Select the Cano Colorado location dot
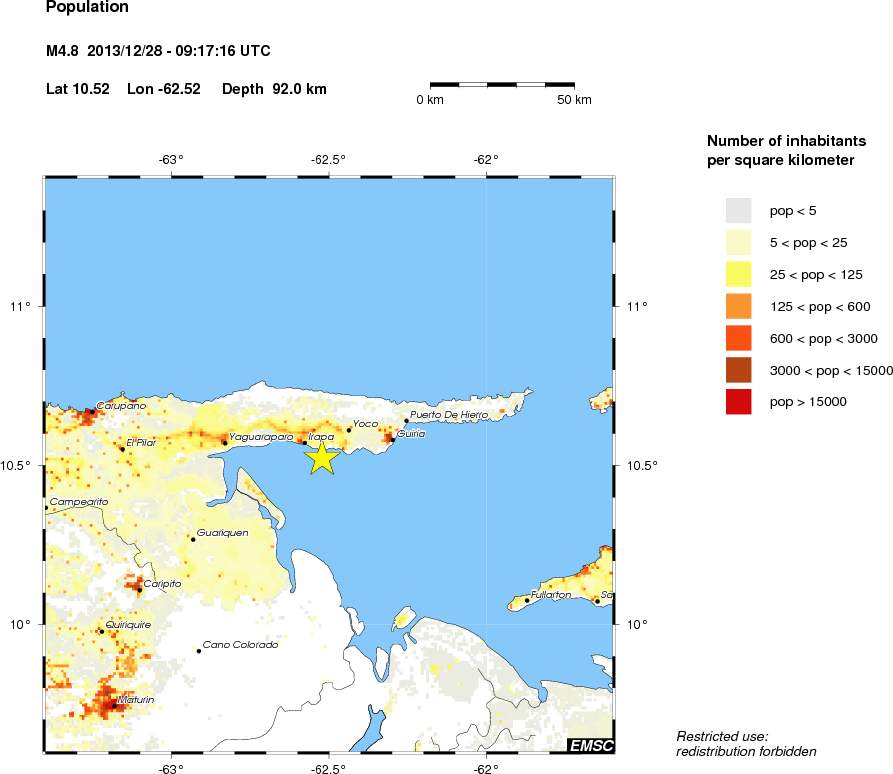This screenshot has width=893, height=774. point(199,651)
